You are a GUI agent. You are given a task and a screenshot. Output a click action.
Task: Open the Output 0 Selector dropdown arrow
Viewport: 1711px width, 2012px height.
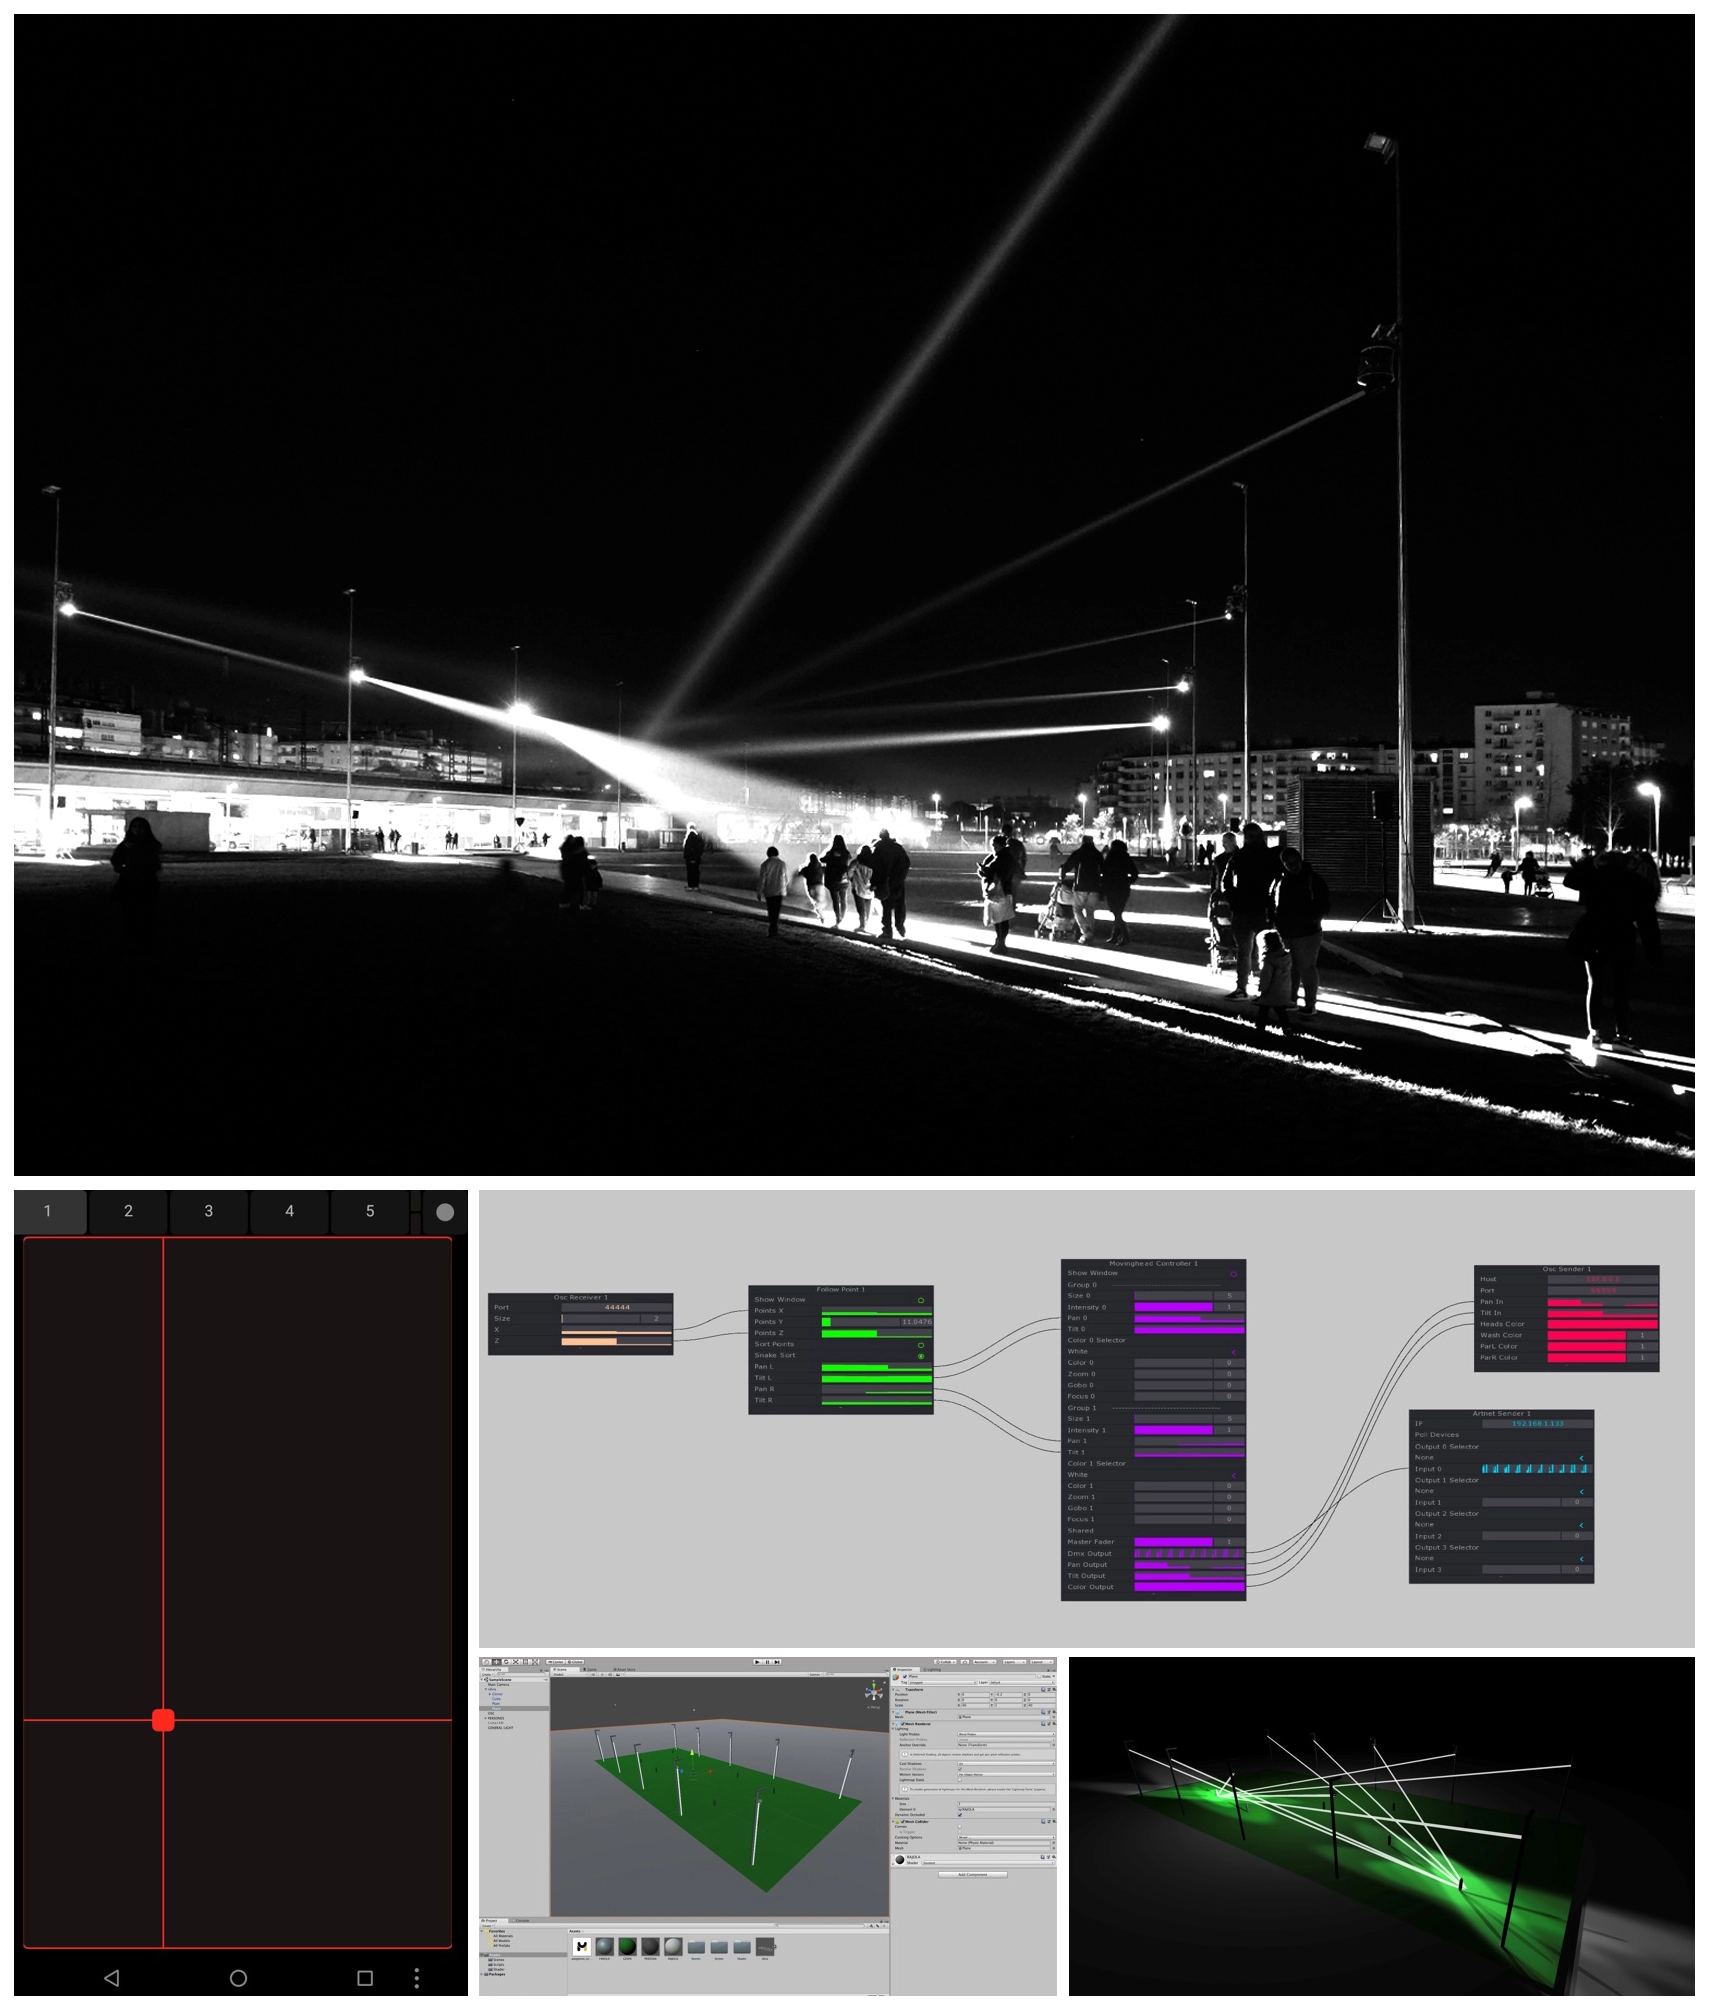1581,1458
